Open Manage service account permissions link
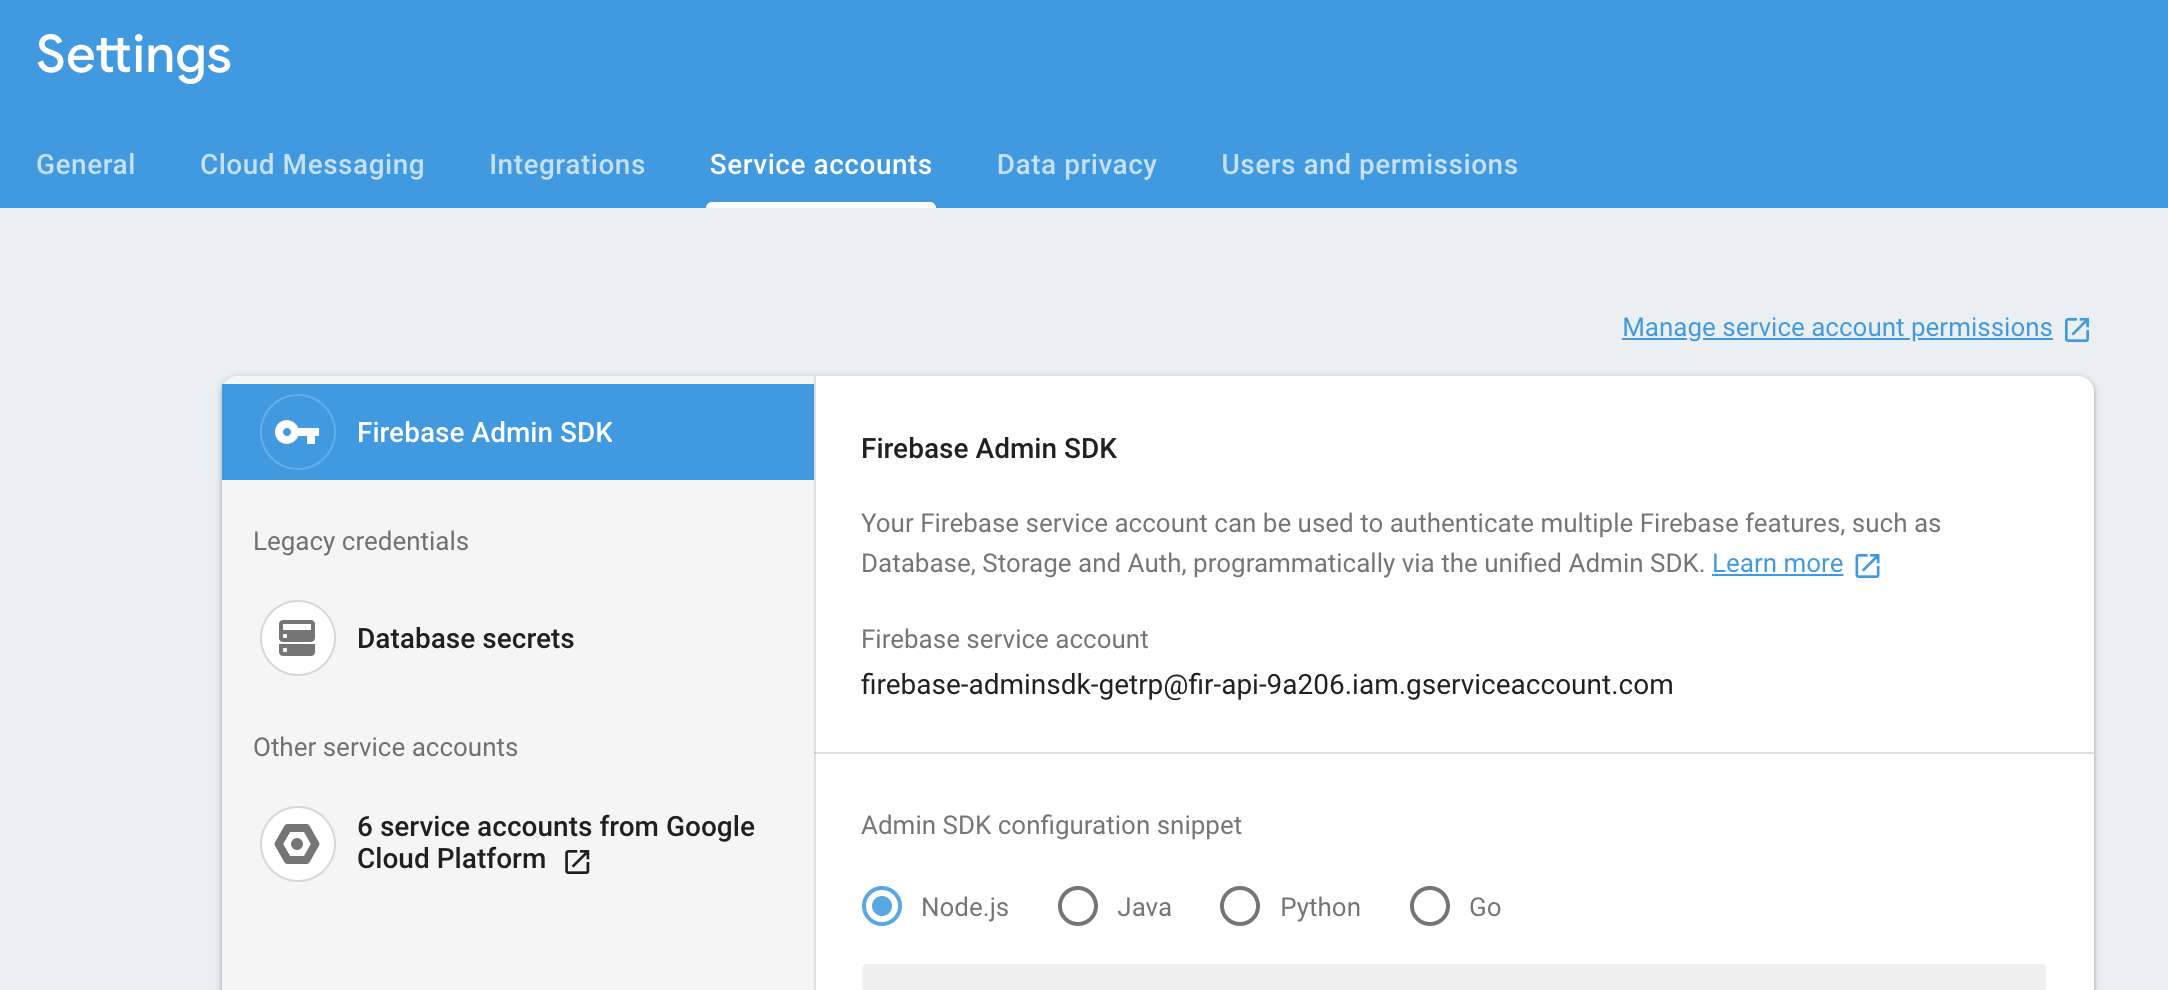Viewport: 2168px width, 990px height. 1836,328
